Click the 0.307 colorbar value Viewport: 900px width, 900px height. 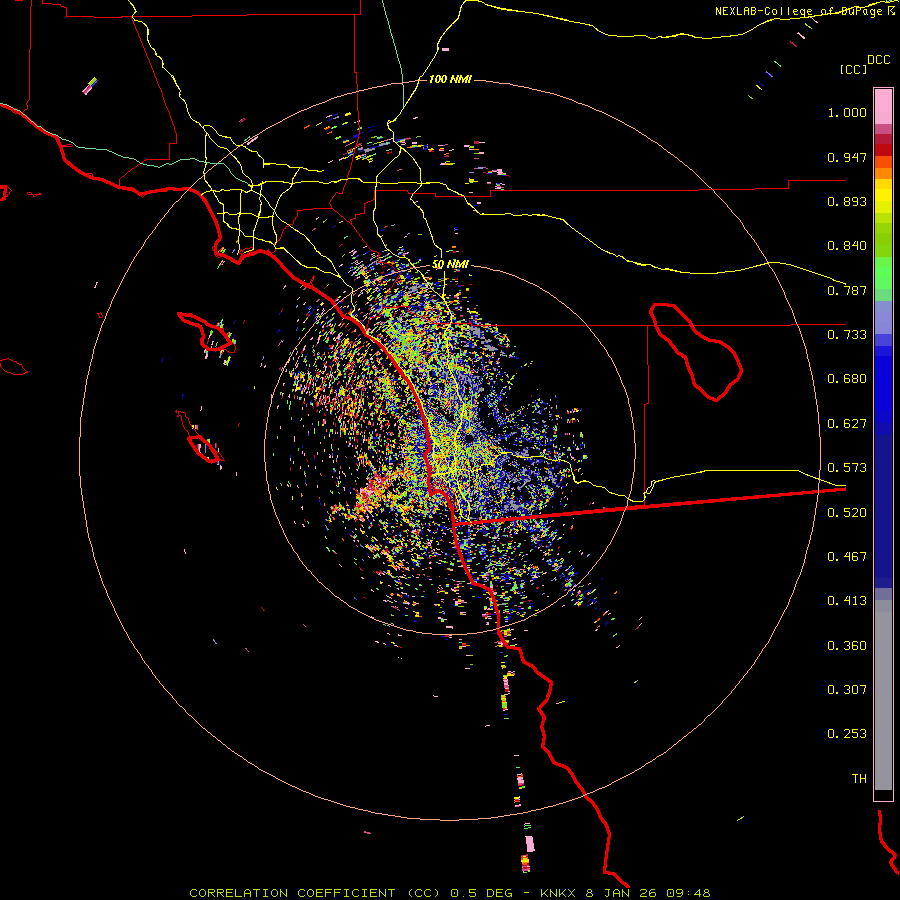(x=847, y=690)
